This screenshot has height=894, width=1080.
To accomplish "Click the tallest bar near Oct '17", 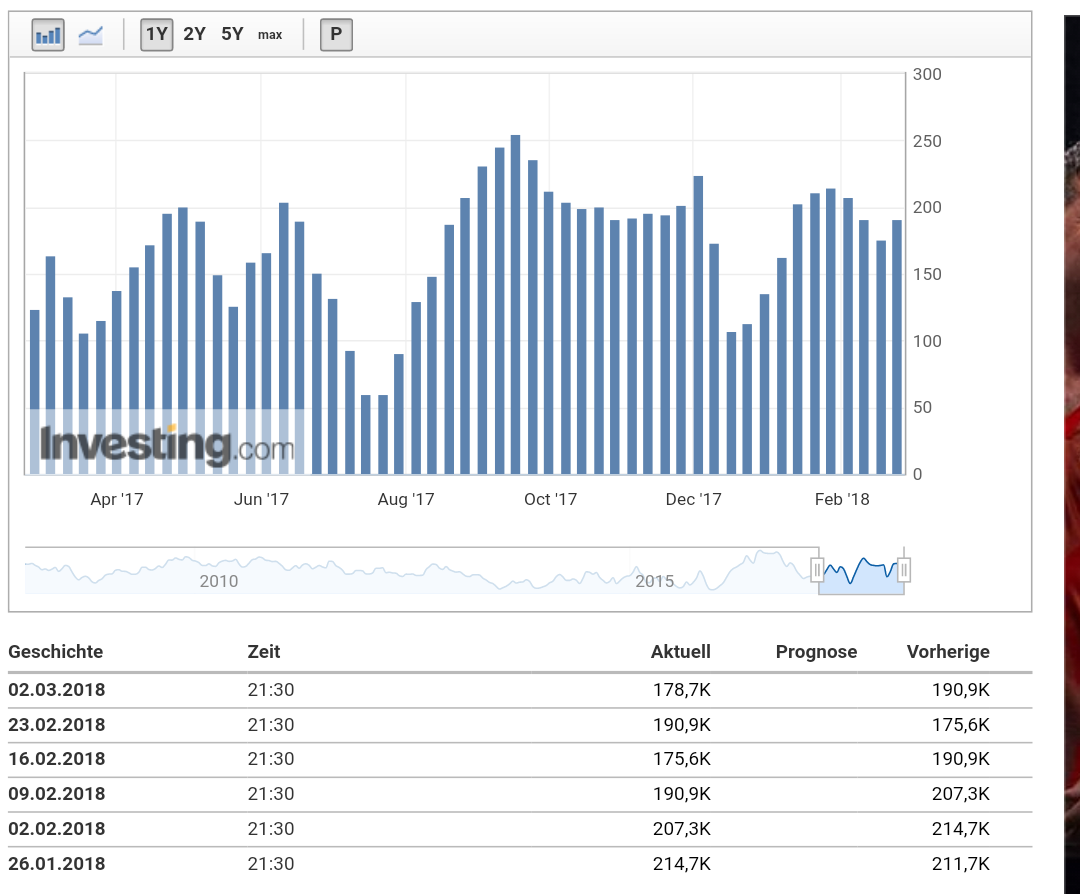I will click(515, 304).
